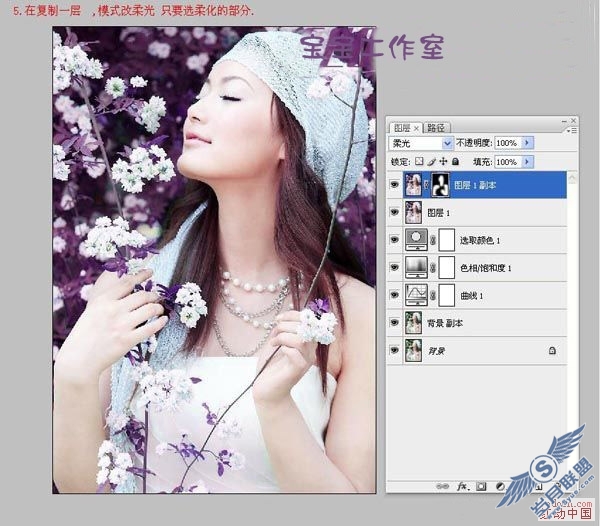Hide the 图层 1 副本 layer
This screenshot has width=600, height=526.
coord(394,185)
